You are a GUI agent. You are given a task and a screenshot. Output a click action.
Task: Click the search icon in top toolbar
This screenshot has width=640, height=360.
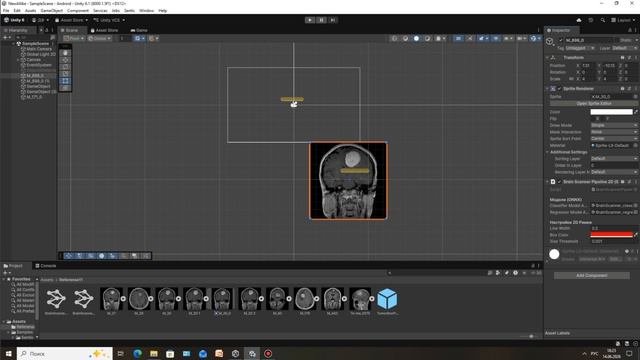[x=602, y=20]
